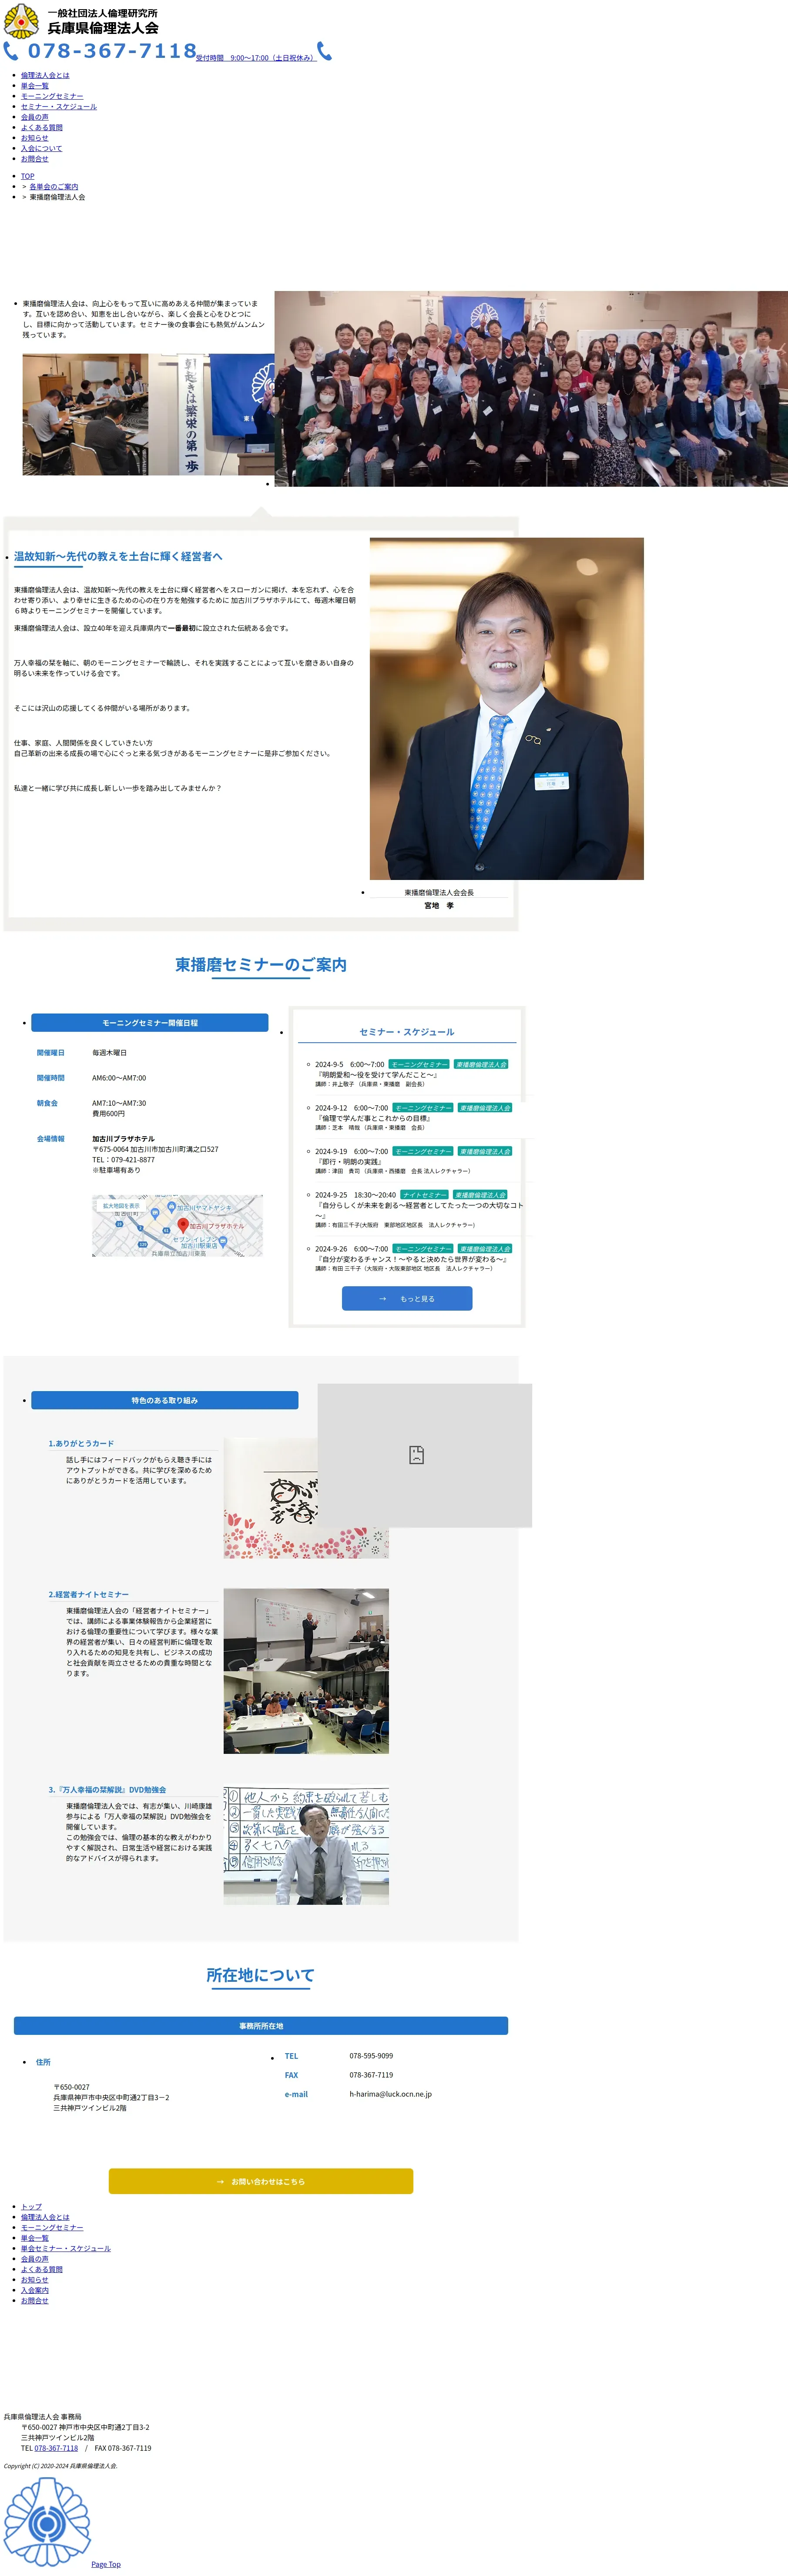Open 会員の声 in the footer menu
Viewport: 788px width, 2576px height.
35,2259
